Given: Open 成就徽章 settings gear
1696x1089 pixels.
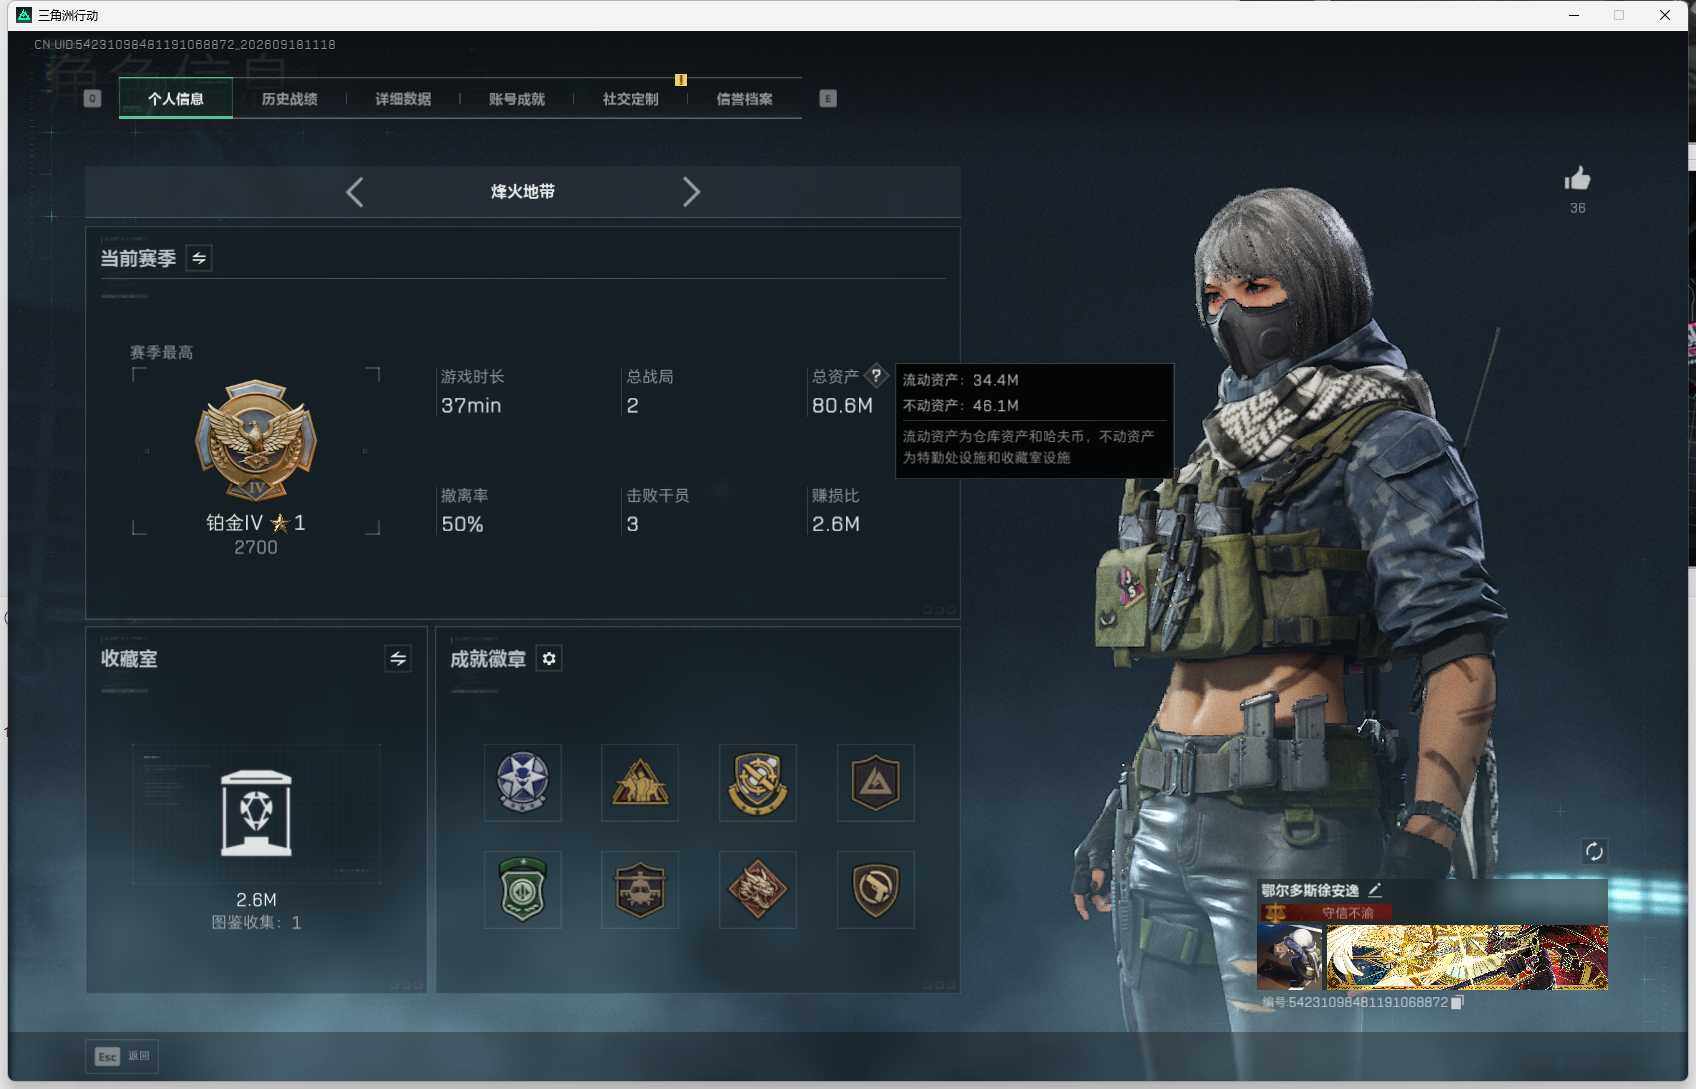Looking at the screenshot, I should [x=549, y=658].
